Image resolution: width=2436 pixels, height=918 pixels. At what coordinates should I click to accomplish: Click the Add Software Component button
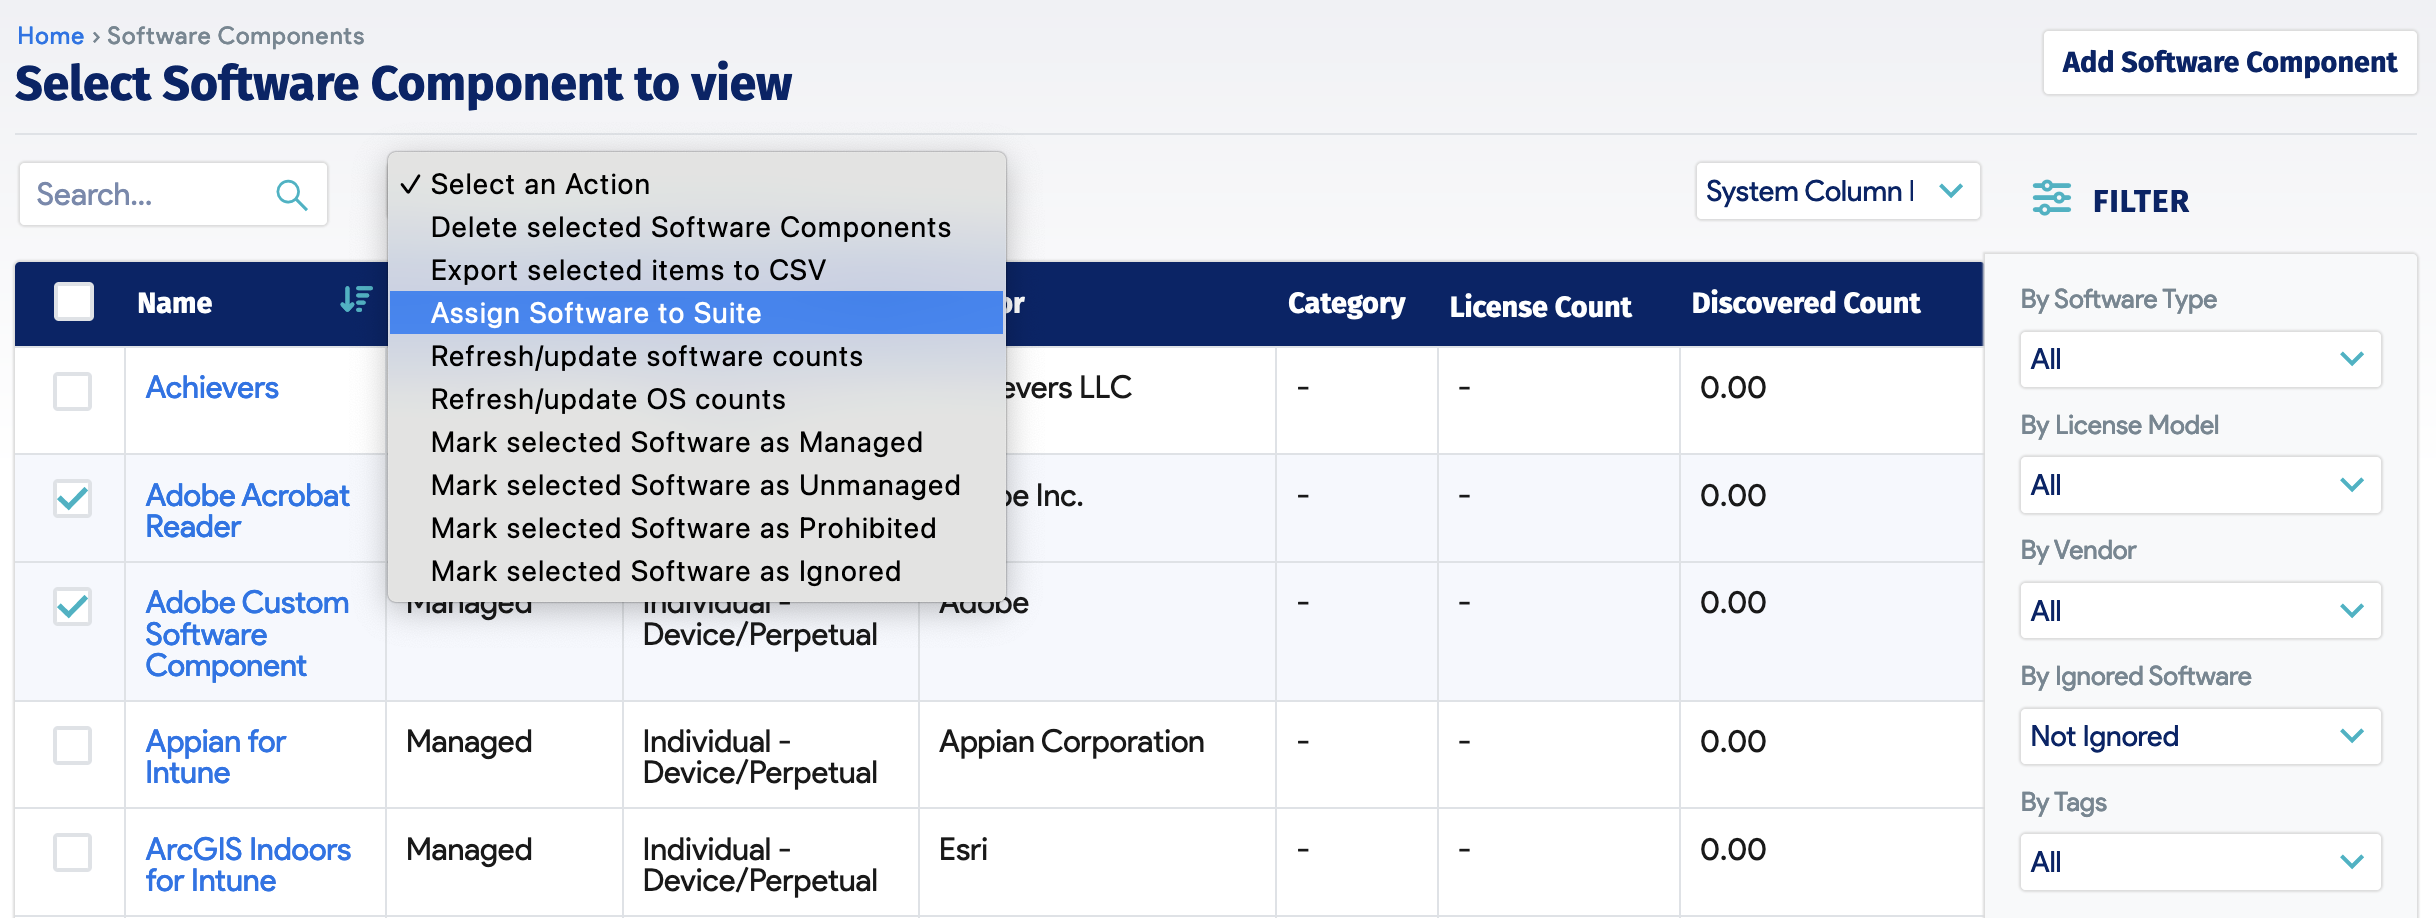click(2228, 62)
